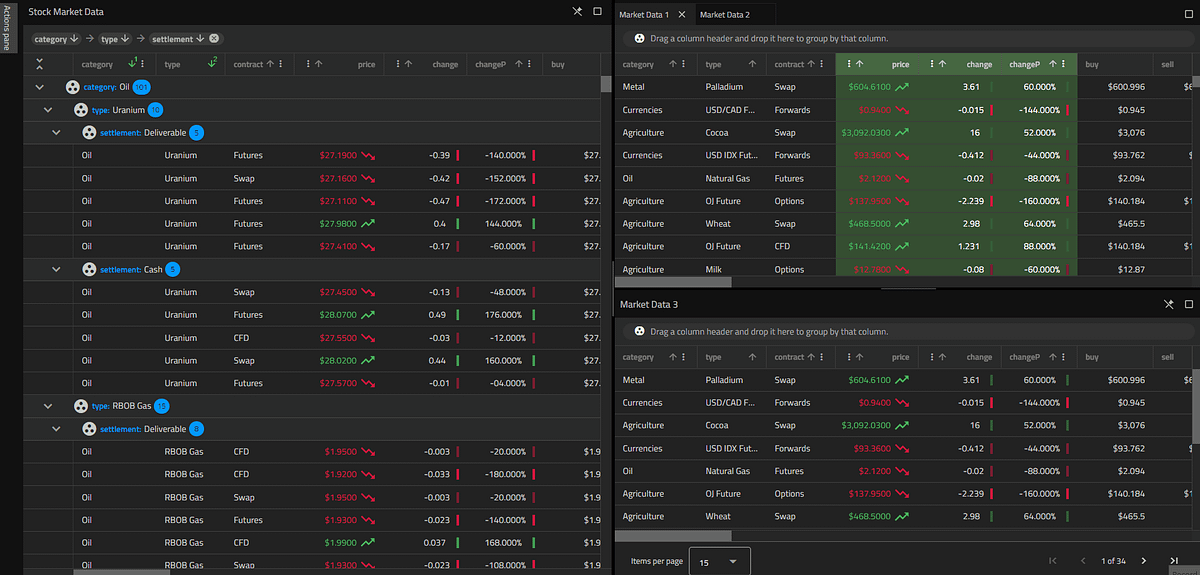Collapse the type RBOB Gas group
Image resolution: width=1200 pixels, height=575 pixels.
pos(48,406)
